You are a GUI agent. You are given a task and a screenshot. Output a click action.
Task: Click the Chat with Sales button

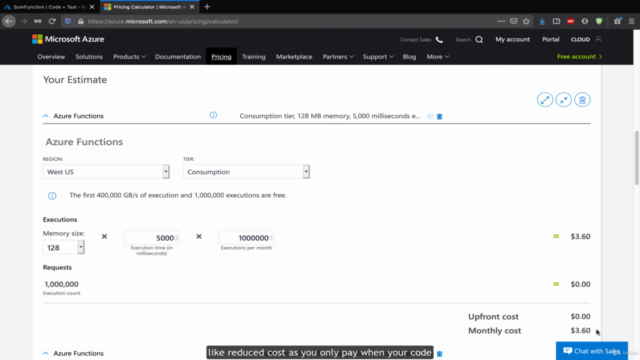(592, 351)
